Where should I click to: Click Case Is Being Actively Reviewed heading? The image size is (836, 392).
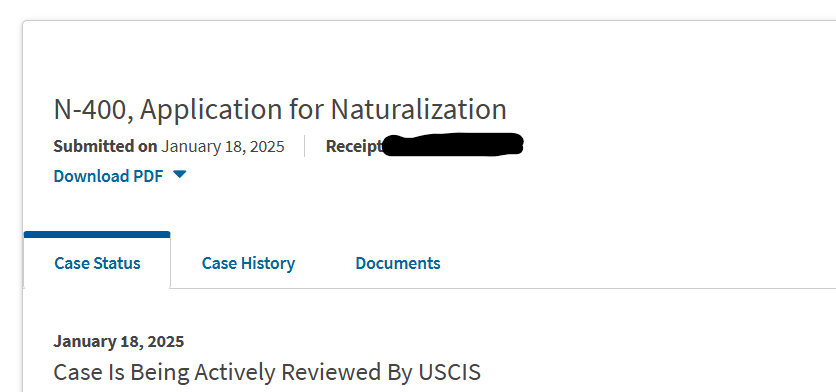(x=267, y=372)
